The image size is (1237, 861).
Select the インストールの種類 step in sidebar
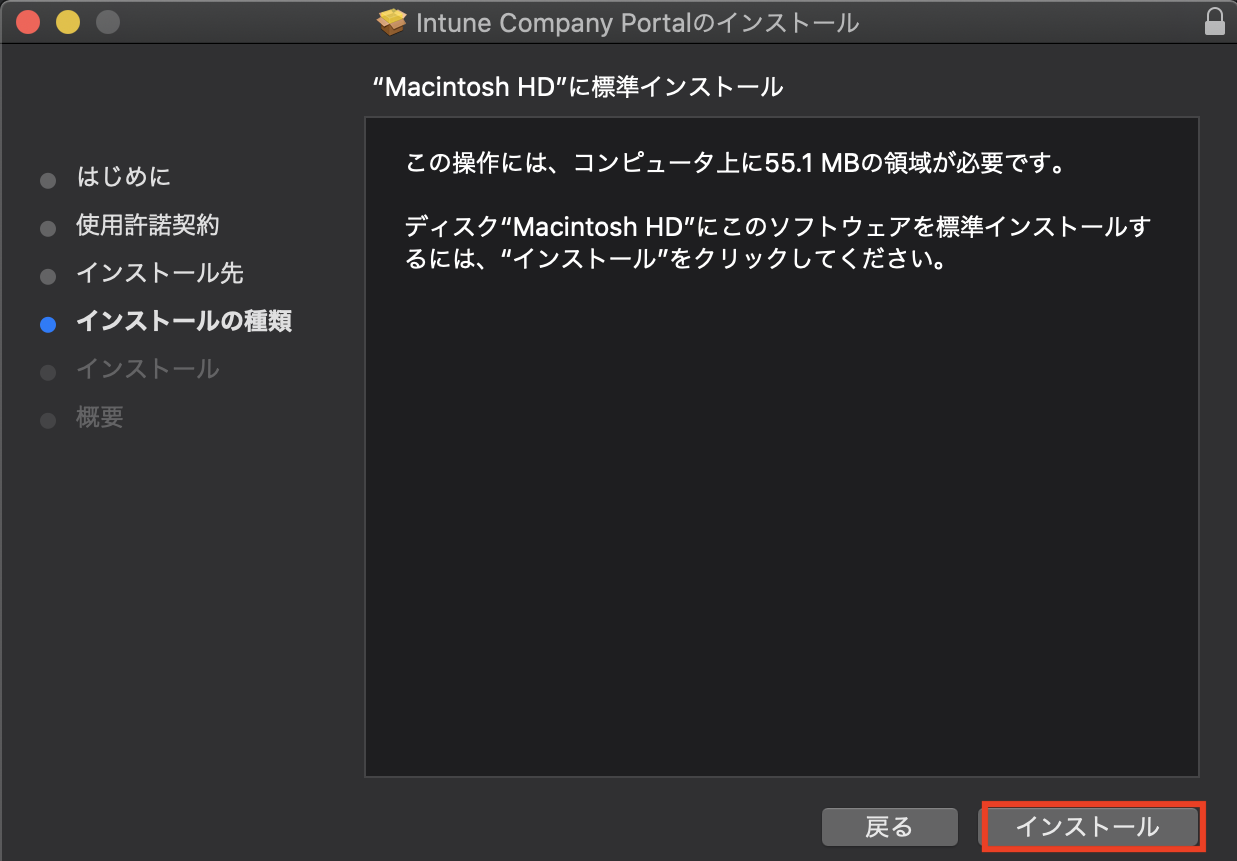point(184,321)
